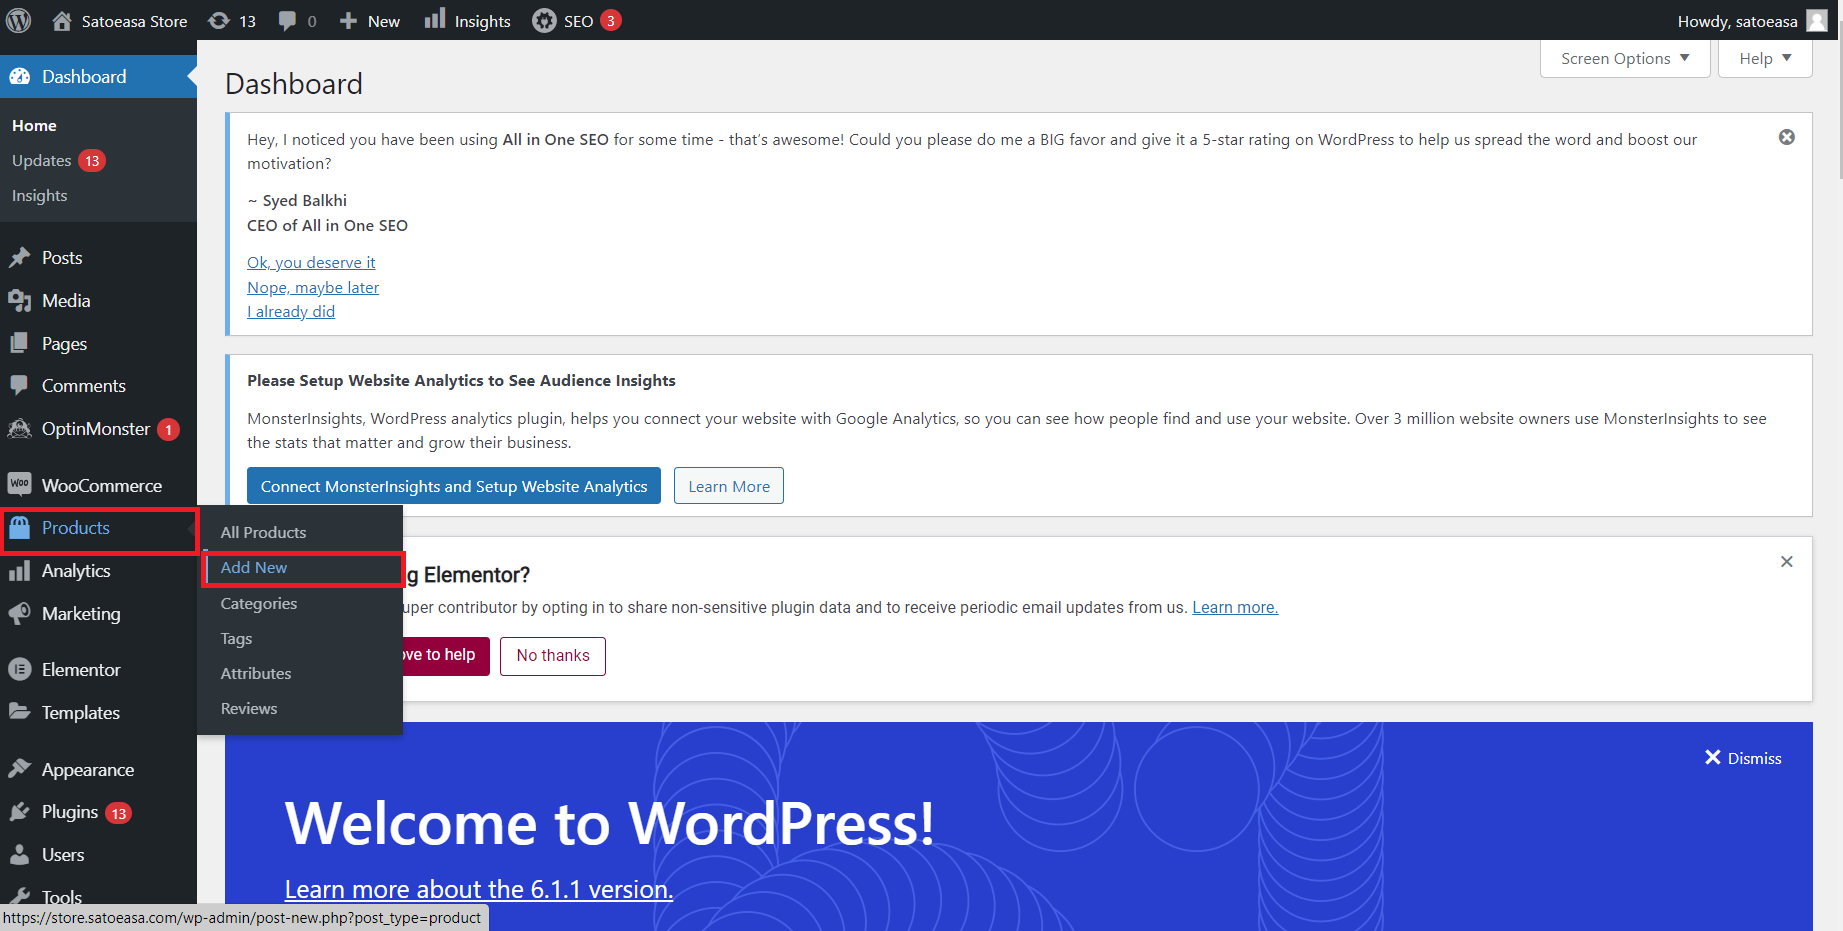Image resolution: width=1843 pixels, height=931 pixels.
Task: Open Attributes in the Products submenu
Action: click(256, 673)
